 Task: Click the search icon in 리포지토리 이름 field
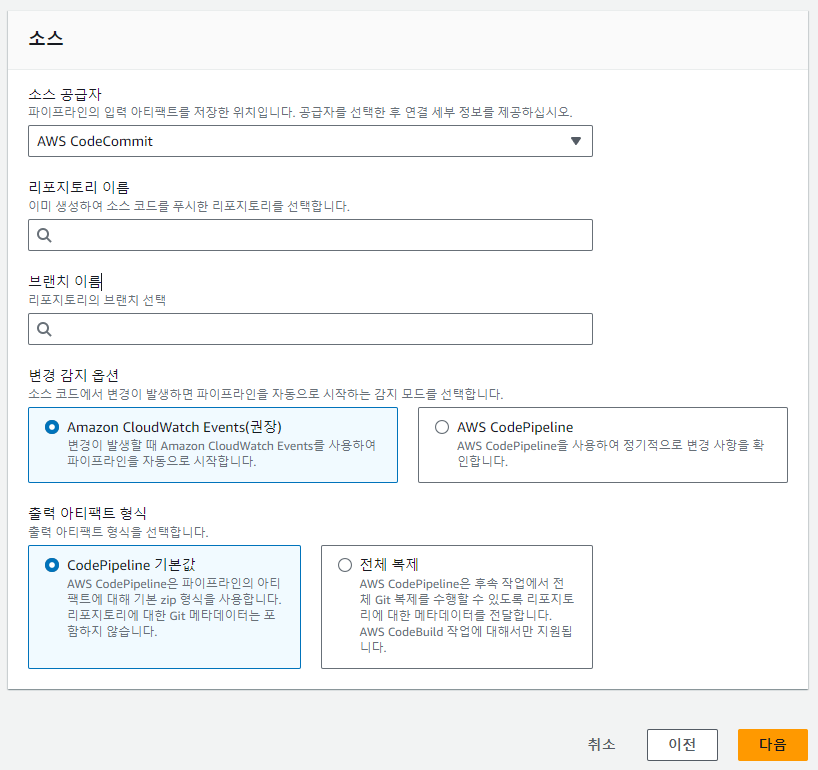click(x=44, y=235)
